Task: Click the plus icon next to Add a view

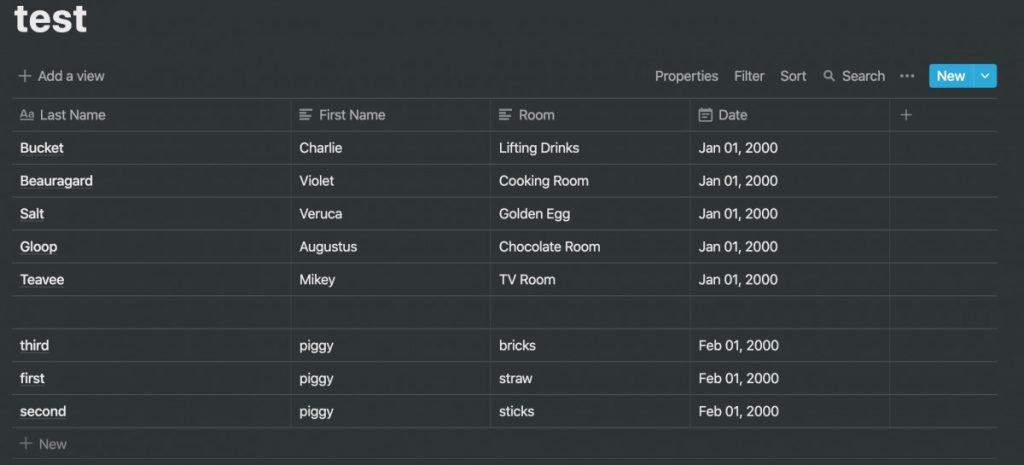Action: [25, 76]
